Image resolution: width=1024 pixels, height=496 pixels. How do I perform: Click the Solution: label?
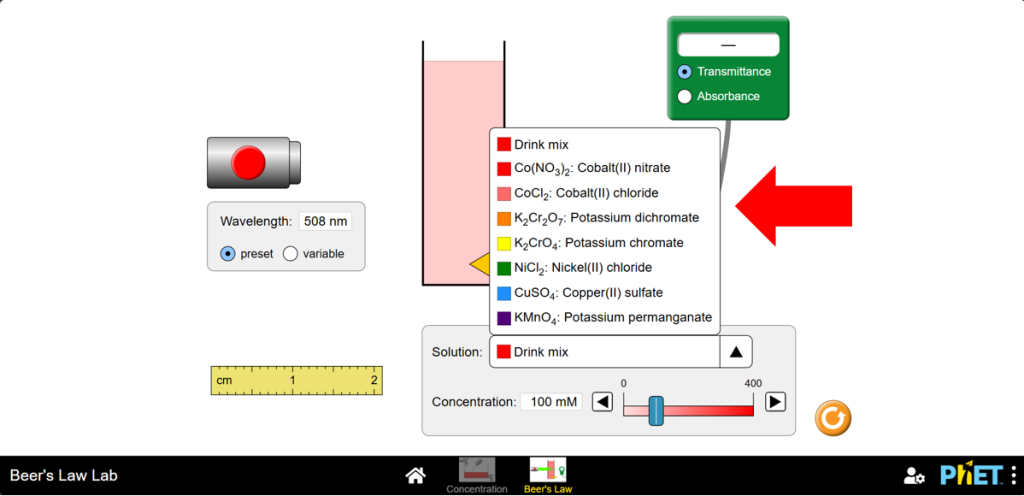click(x=457, y=352)
